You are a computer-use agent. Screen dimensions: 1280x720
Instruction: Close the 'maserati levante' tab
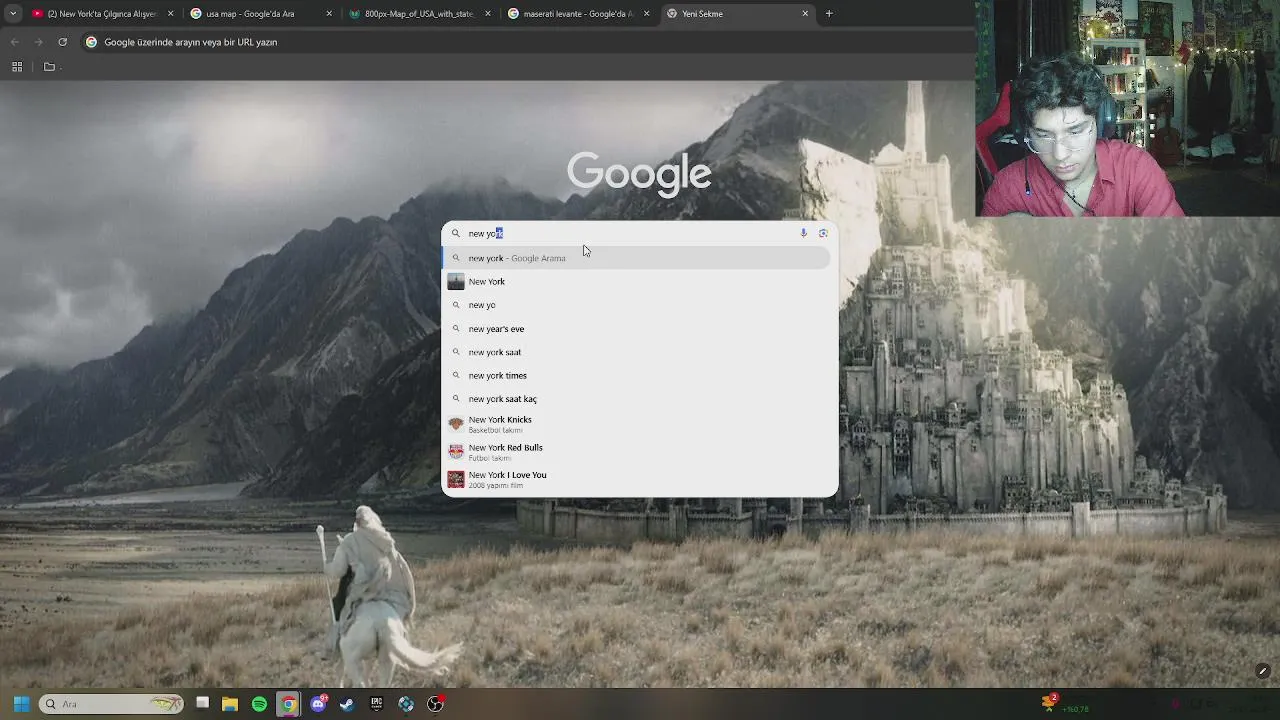(x=647, y=14)
